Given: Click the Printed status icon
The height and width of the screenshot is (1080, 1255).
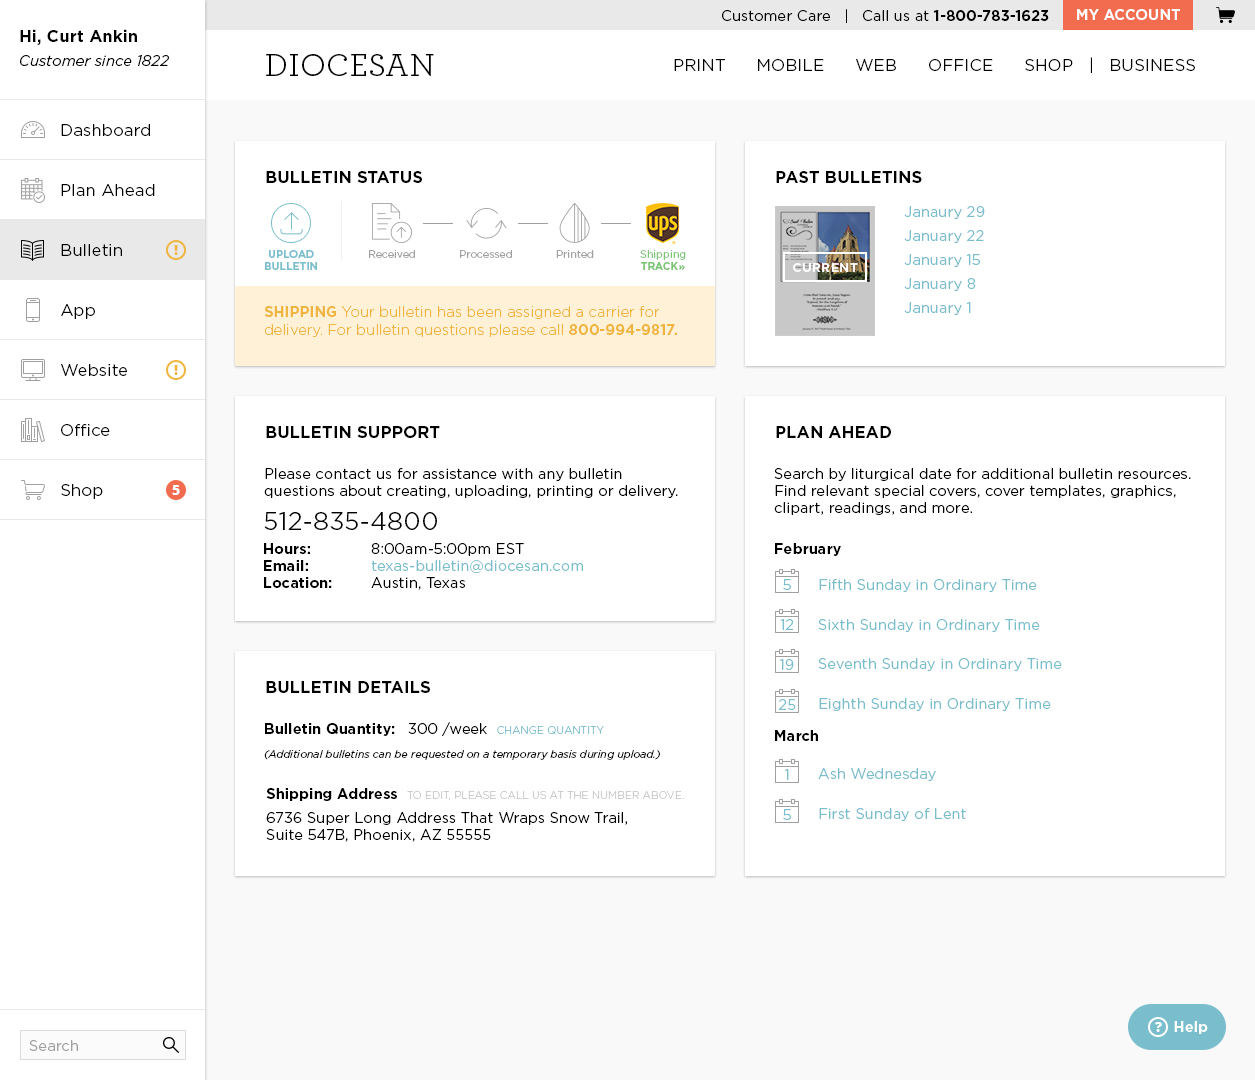Looking at the screenshot, I should [574, 223].
